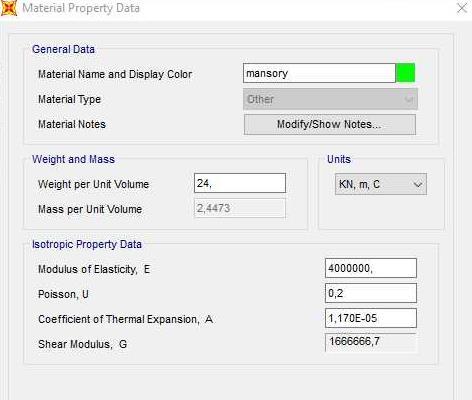Select the Weight per Unit Volume field
The image size is (472, 400).
click(x=240, y=183)
